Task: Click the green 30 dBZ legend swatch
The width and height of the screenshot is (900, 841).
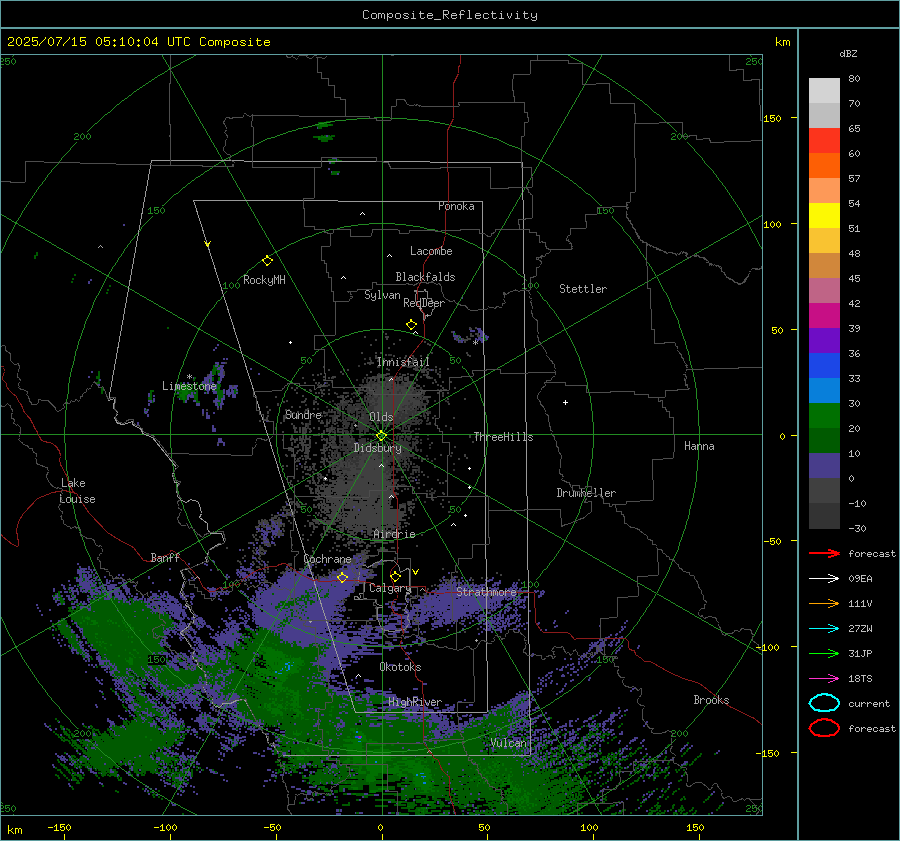Action: 824,415
